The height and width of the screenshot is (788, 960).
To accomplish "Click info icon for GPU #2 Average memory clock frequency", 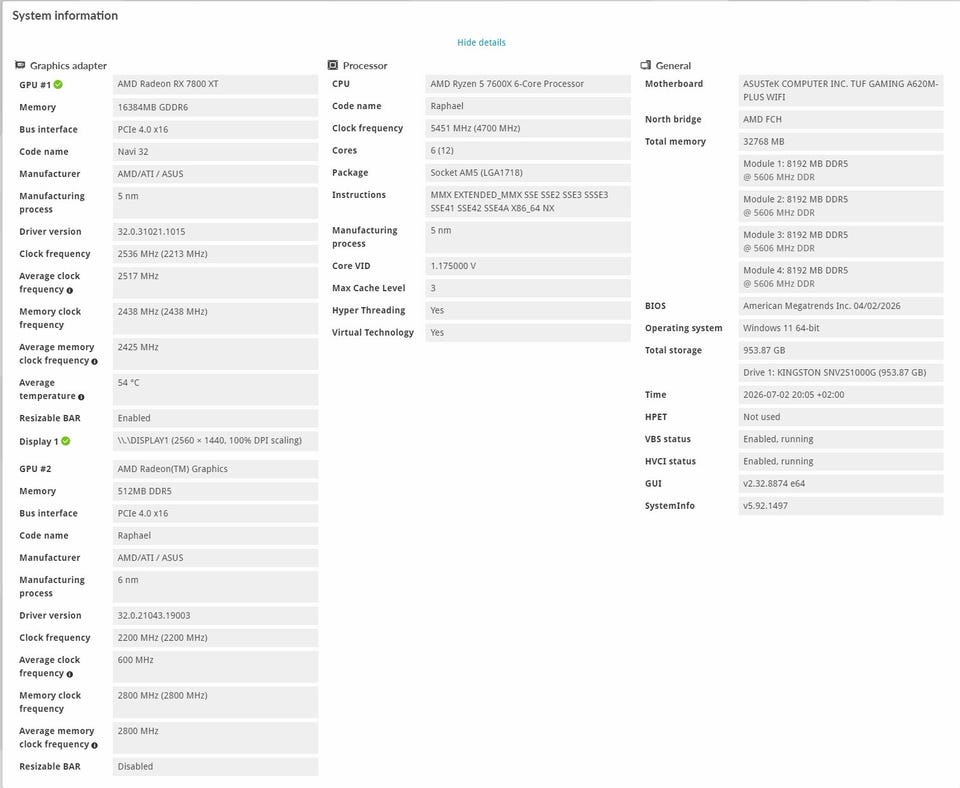I will pos(94,745).
